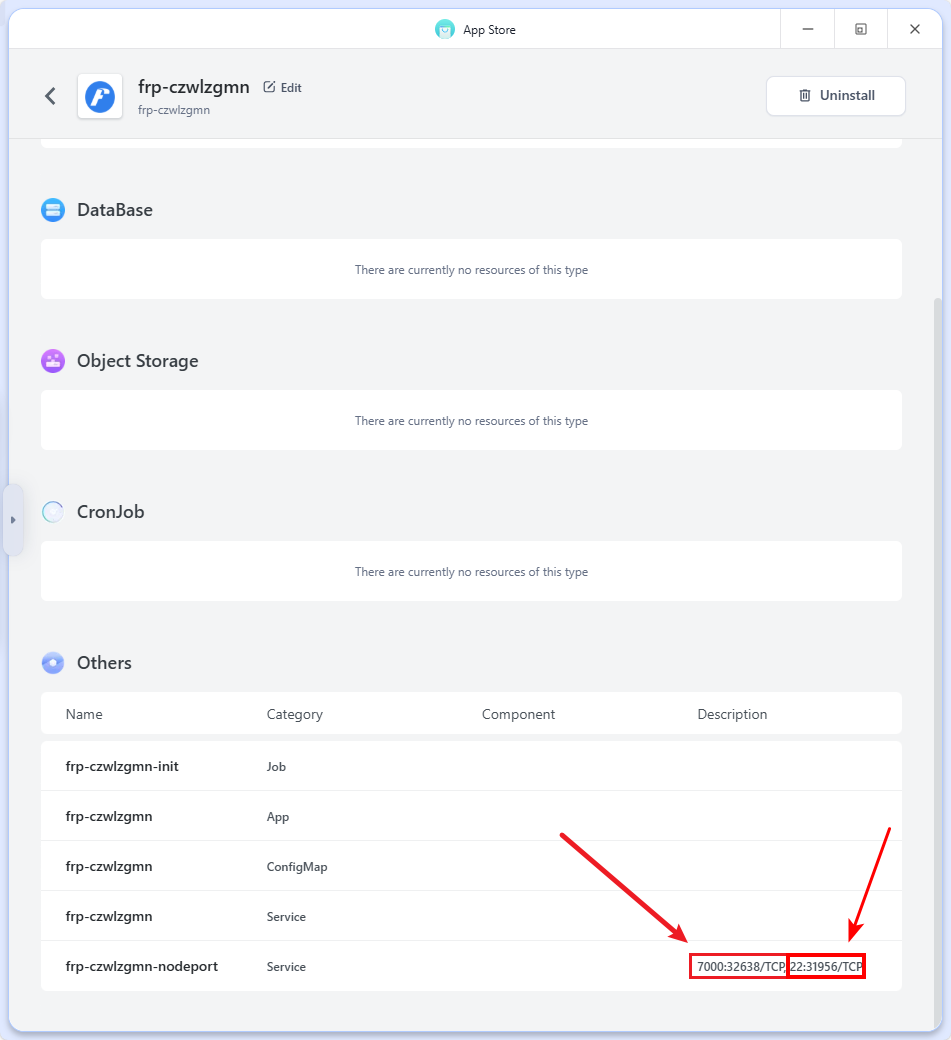Click the Edit link next to app name

click(290, 88)
